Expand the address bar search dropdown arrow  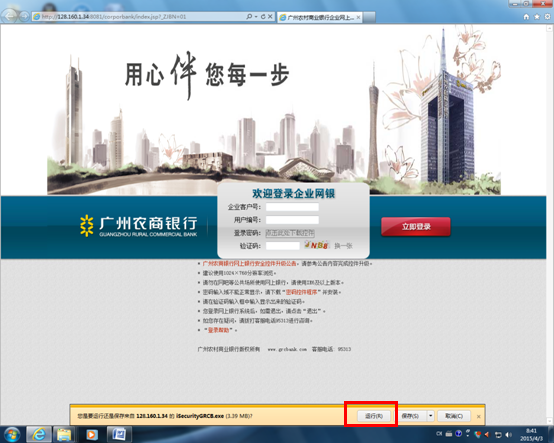pyautogui.click(x=256, y=17)
